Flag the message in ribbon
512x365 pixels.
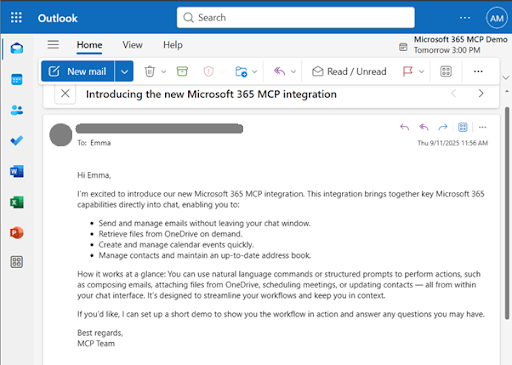(408, 71)
